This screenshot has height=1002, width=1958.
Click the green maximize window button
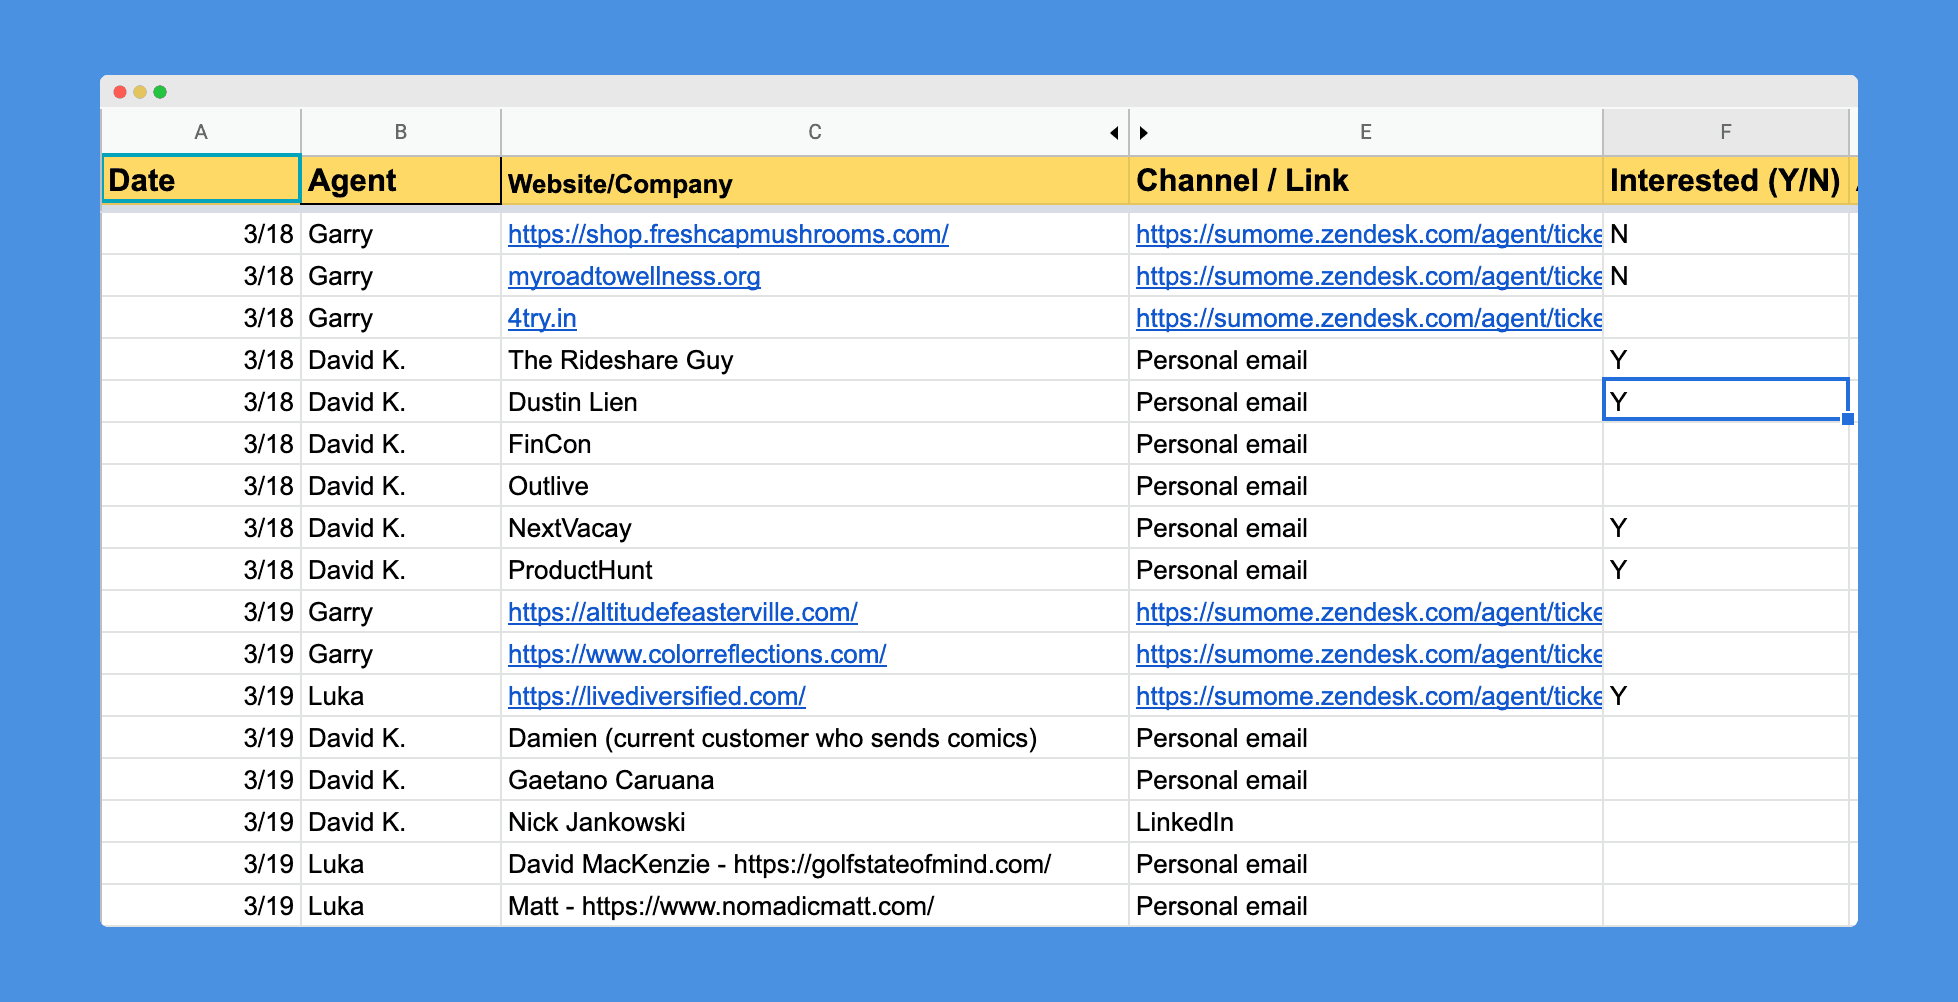point(160,92)
